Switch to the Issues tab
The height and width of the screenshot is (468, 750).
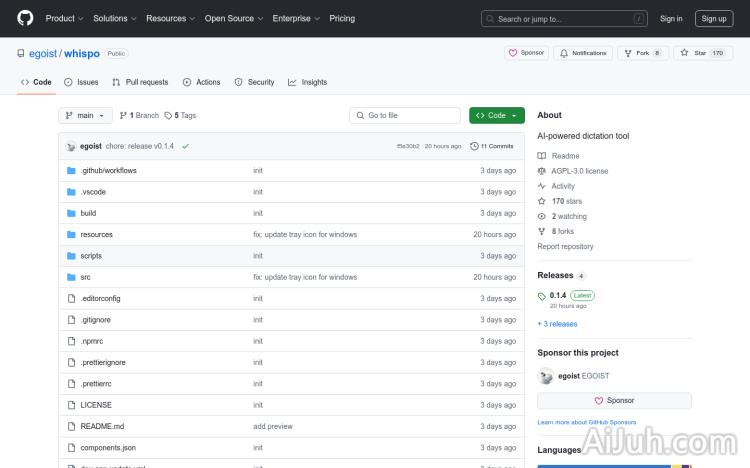(81, 82)
